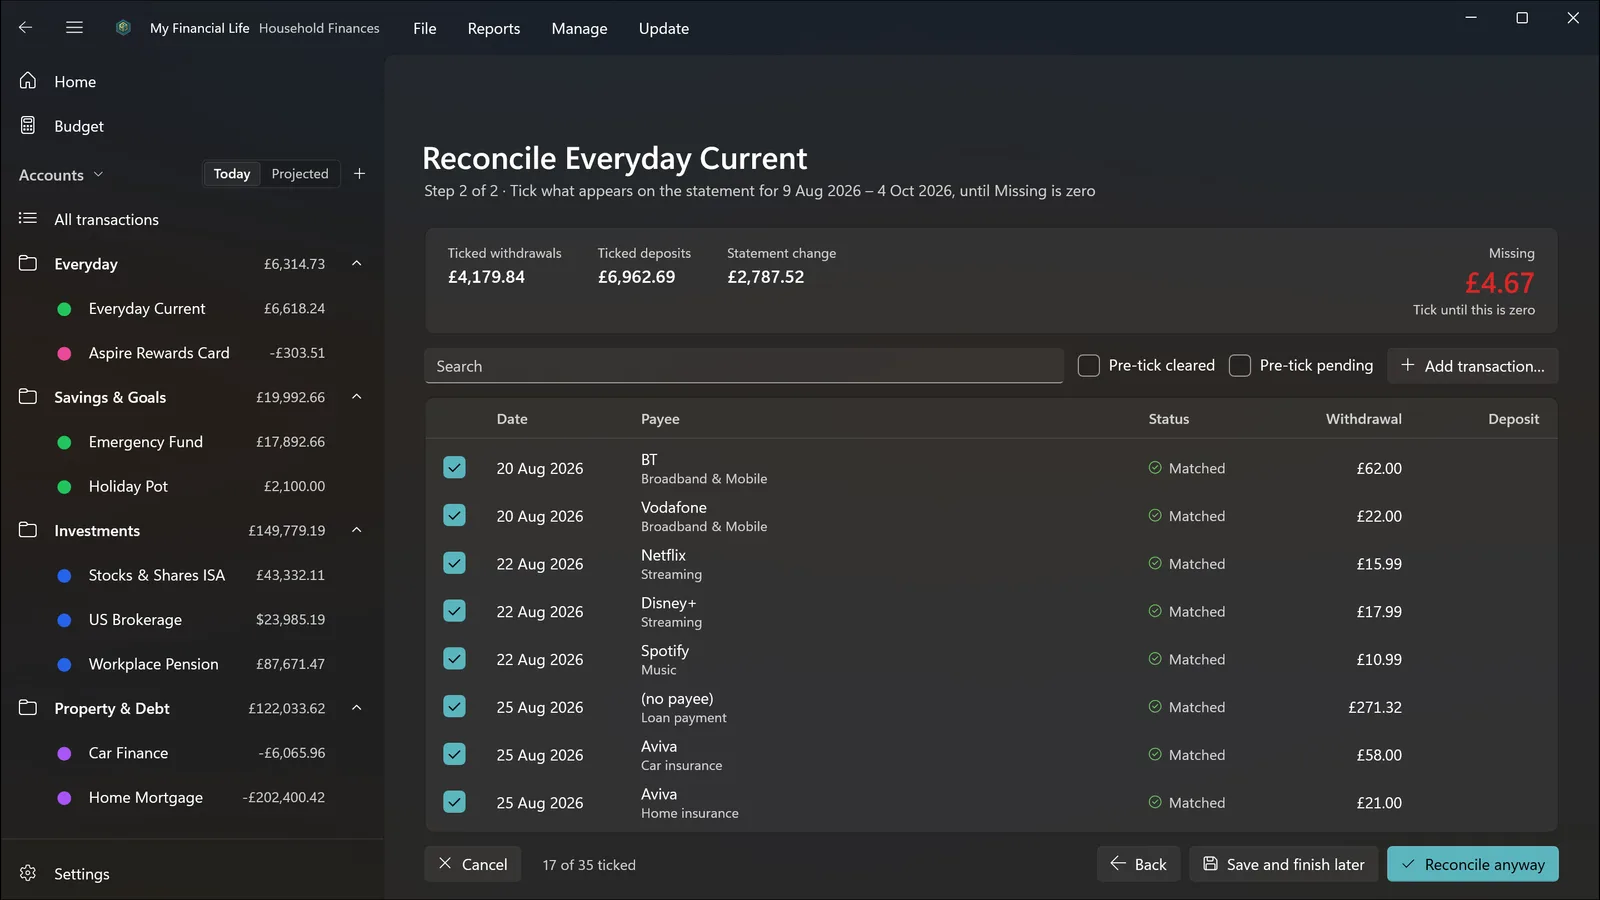Screen dimensions: 1600x900
Task: Open the Update menu
Action: [x=664, y=28]
